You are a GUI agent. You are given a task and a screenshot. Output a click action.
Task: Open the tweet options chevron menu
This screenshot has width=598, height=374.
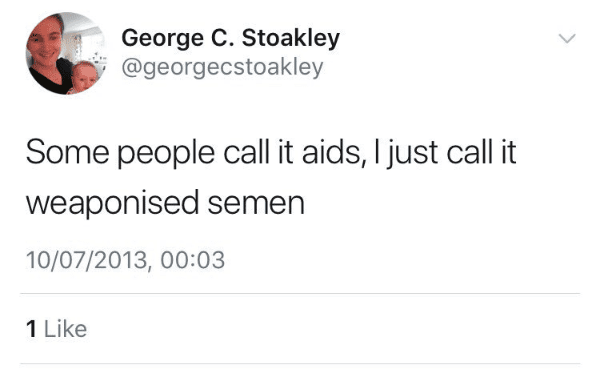coord(567,39)
